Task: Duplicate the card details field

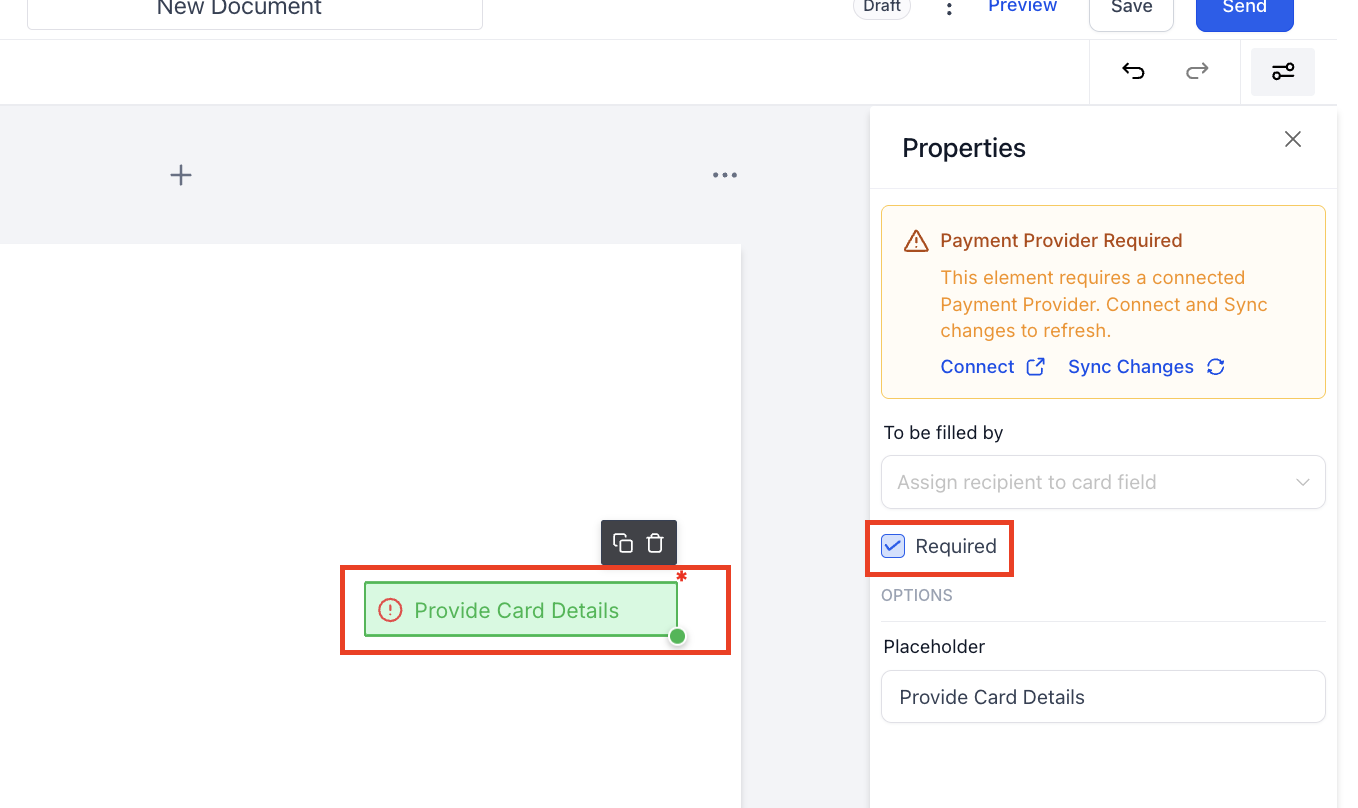Action: coord(623,543)
